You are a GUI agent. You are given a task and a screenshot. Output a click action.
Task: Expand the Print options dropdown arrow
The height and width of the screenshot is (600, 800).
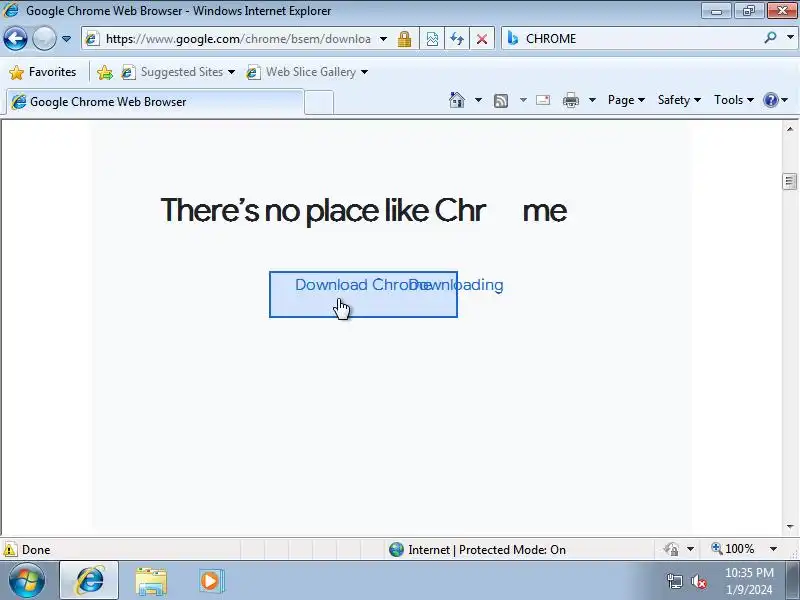pos(592,100)
